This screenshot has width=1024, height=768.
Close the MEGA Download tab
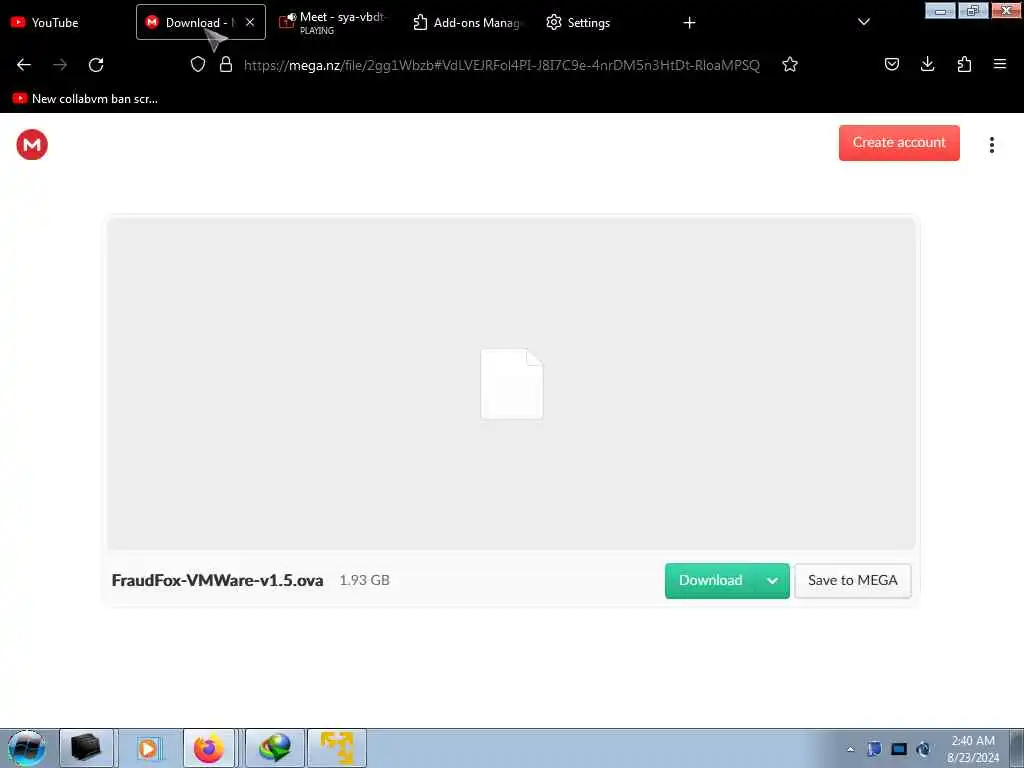(250, 22)
